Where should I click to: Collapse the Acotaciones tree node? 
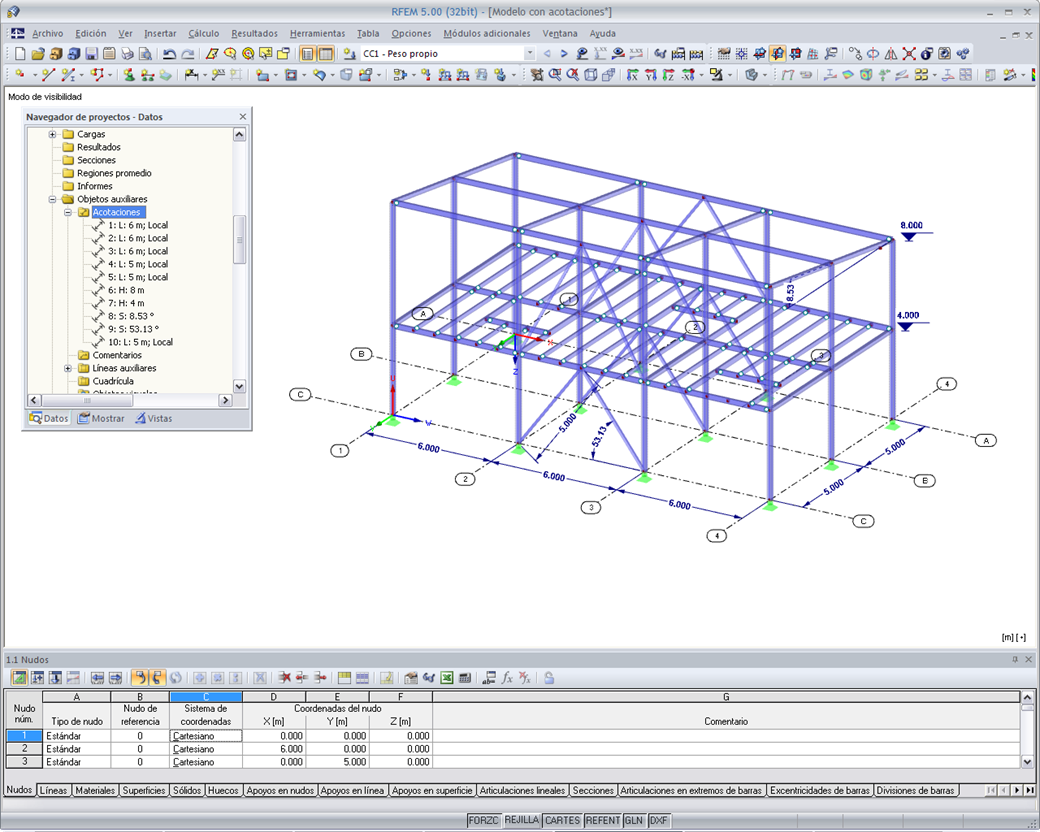[x=68, y=212]
